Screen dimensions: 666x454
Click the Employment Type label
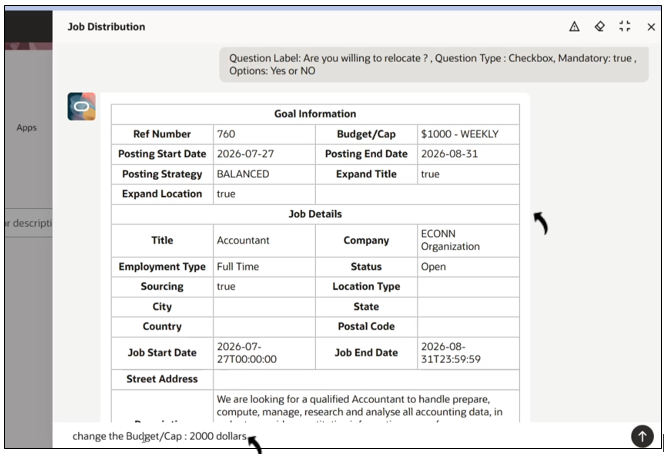[162, 267]
